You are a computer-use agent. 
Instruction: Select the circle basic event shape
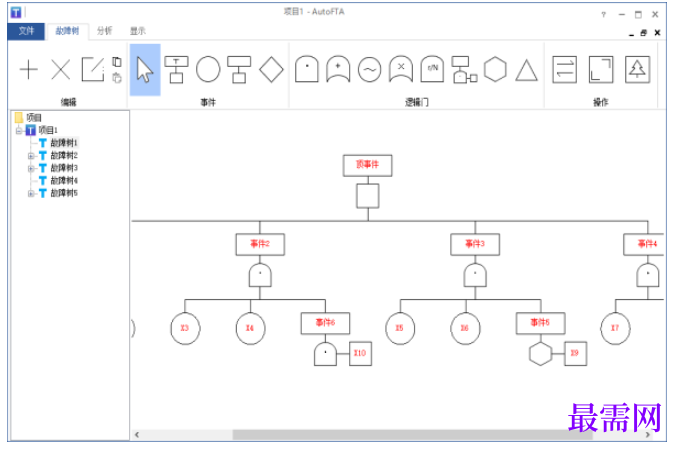(x=208, y=69)
